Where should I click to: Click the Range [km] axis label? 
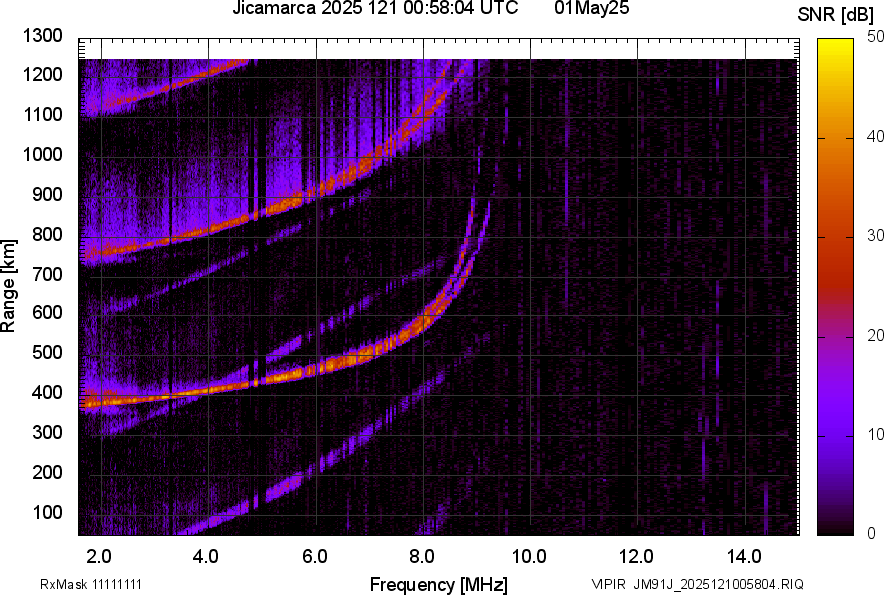coord(8,286)
